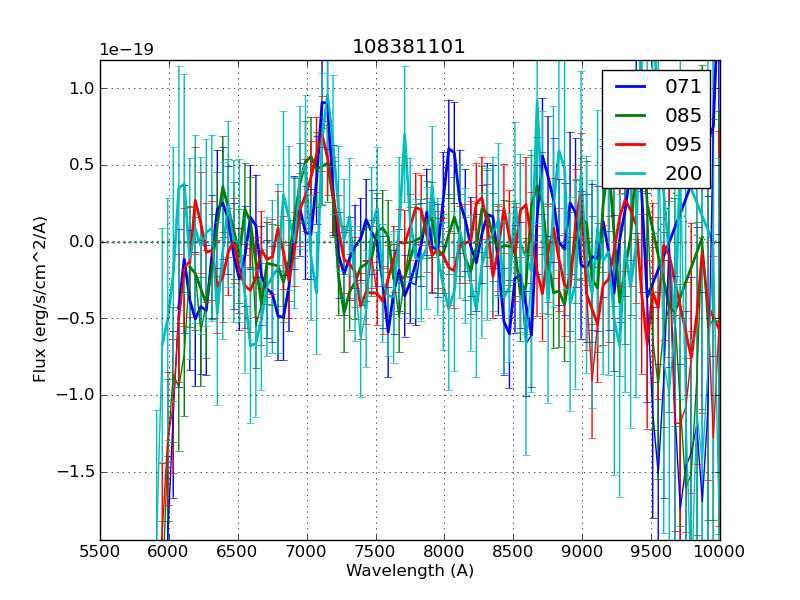This screenshot has width=800, height=600.
Task: Select the 095 legend label
Action: click(683, 145)
